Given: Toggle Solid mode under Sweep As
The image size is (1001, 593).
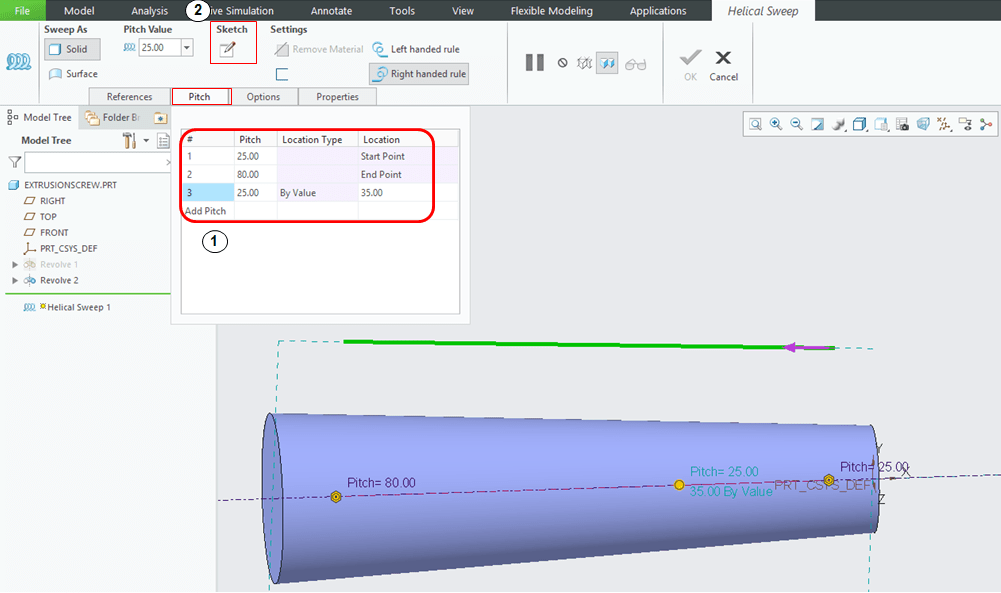Looking at the screenshot, I should (x=71, y=48).
